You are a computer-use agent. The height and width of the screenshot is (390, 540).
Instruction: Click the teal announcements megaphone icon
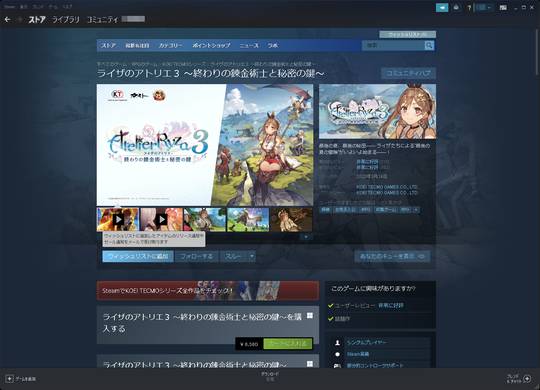pos(442,7)
